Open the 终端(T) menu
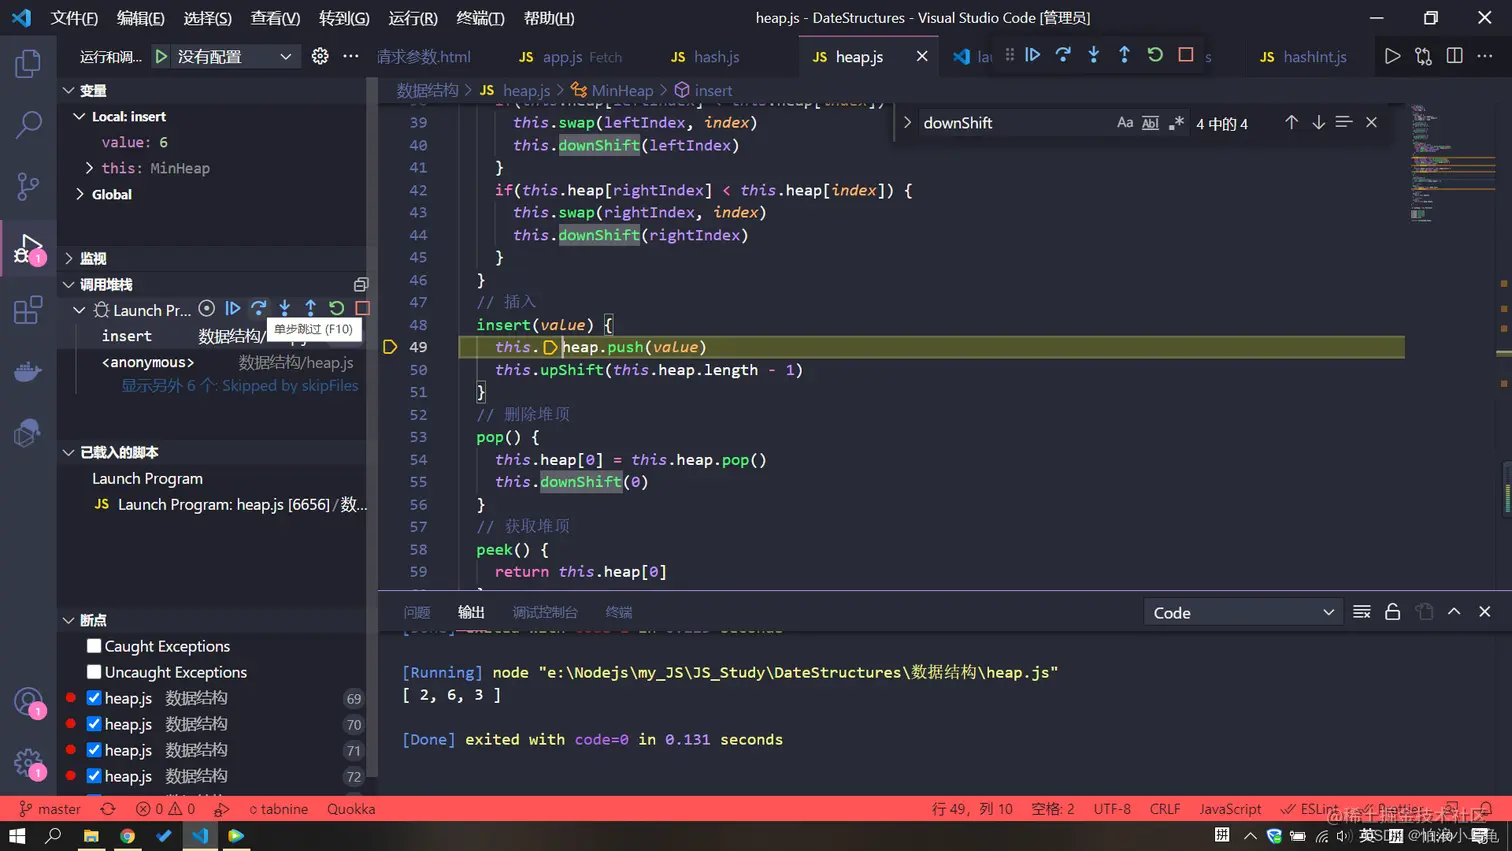 (x=480, y=18)
